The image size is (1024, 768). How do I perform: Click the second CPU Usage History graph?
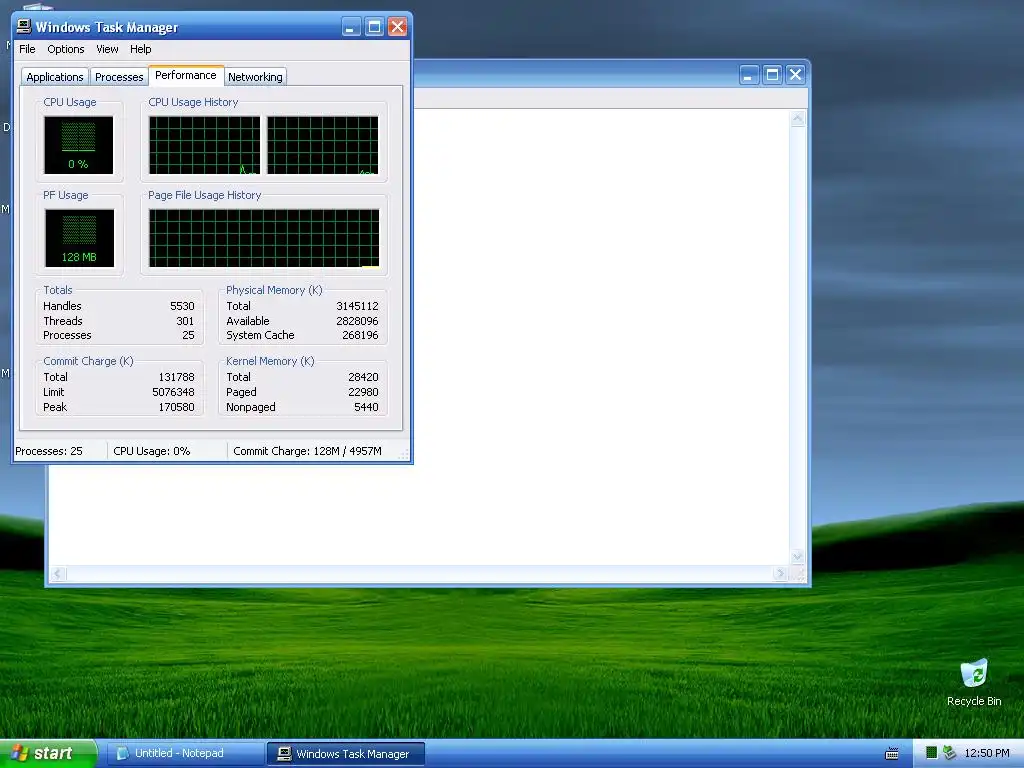click(323, 145)
